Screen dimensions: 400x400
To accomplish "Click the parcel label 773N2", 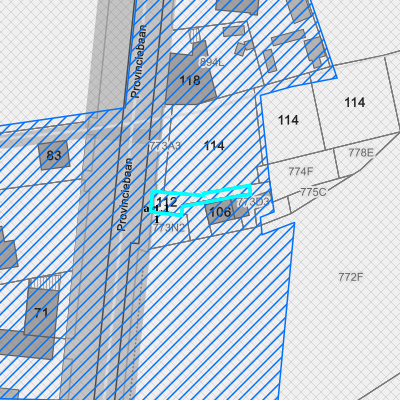I will (x=169, y=228).
